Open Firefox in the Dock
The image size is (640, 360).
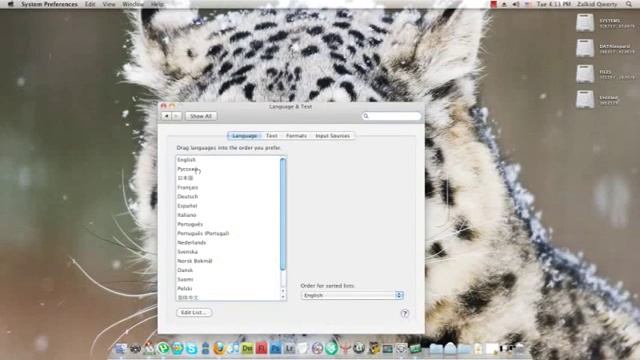tap(219, 349)
